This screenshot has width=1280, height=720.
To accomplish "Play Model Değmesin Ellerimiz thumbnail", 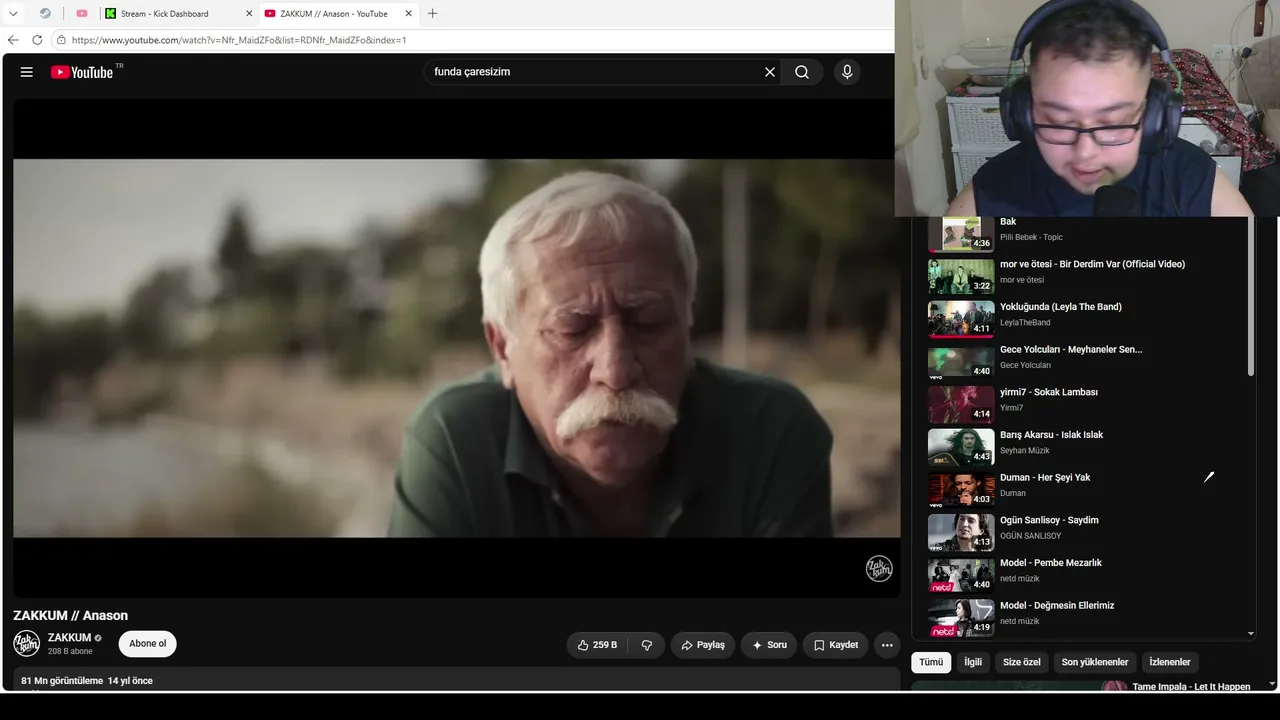I will tap(961, 618).
